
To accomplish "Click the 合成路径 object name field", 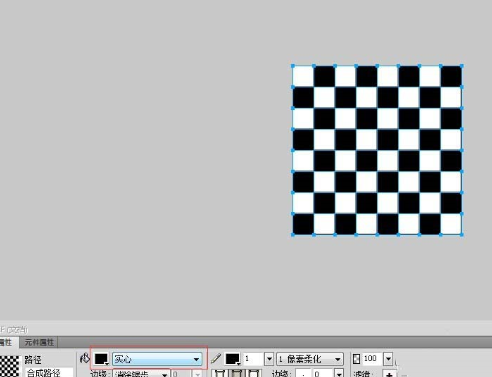I will point(49,373).
